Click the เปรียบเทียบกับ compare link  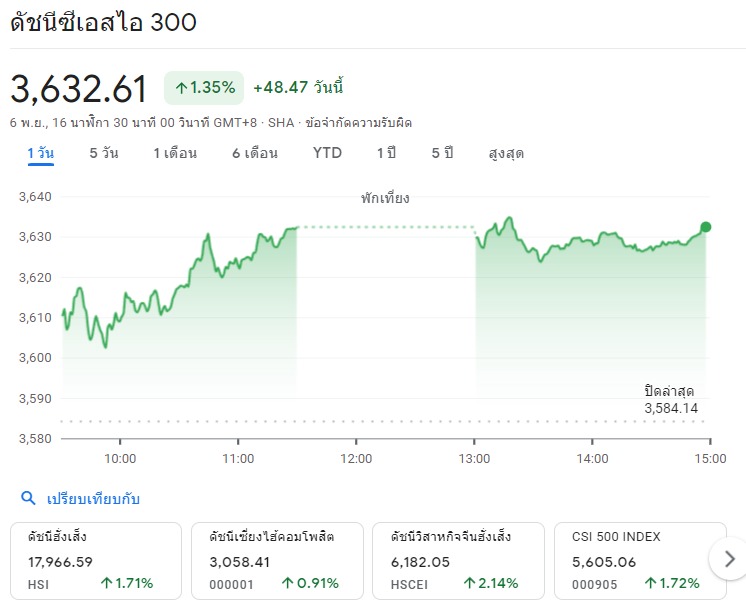coord(93,499)
